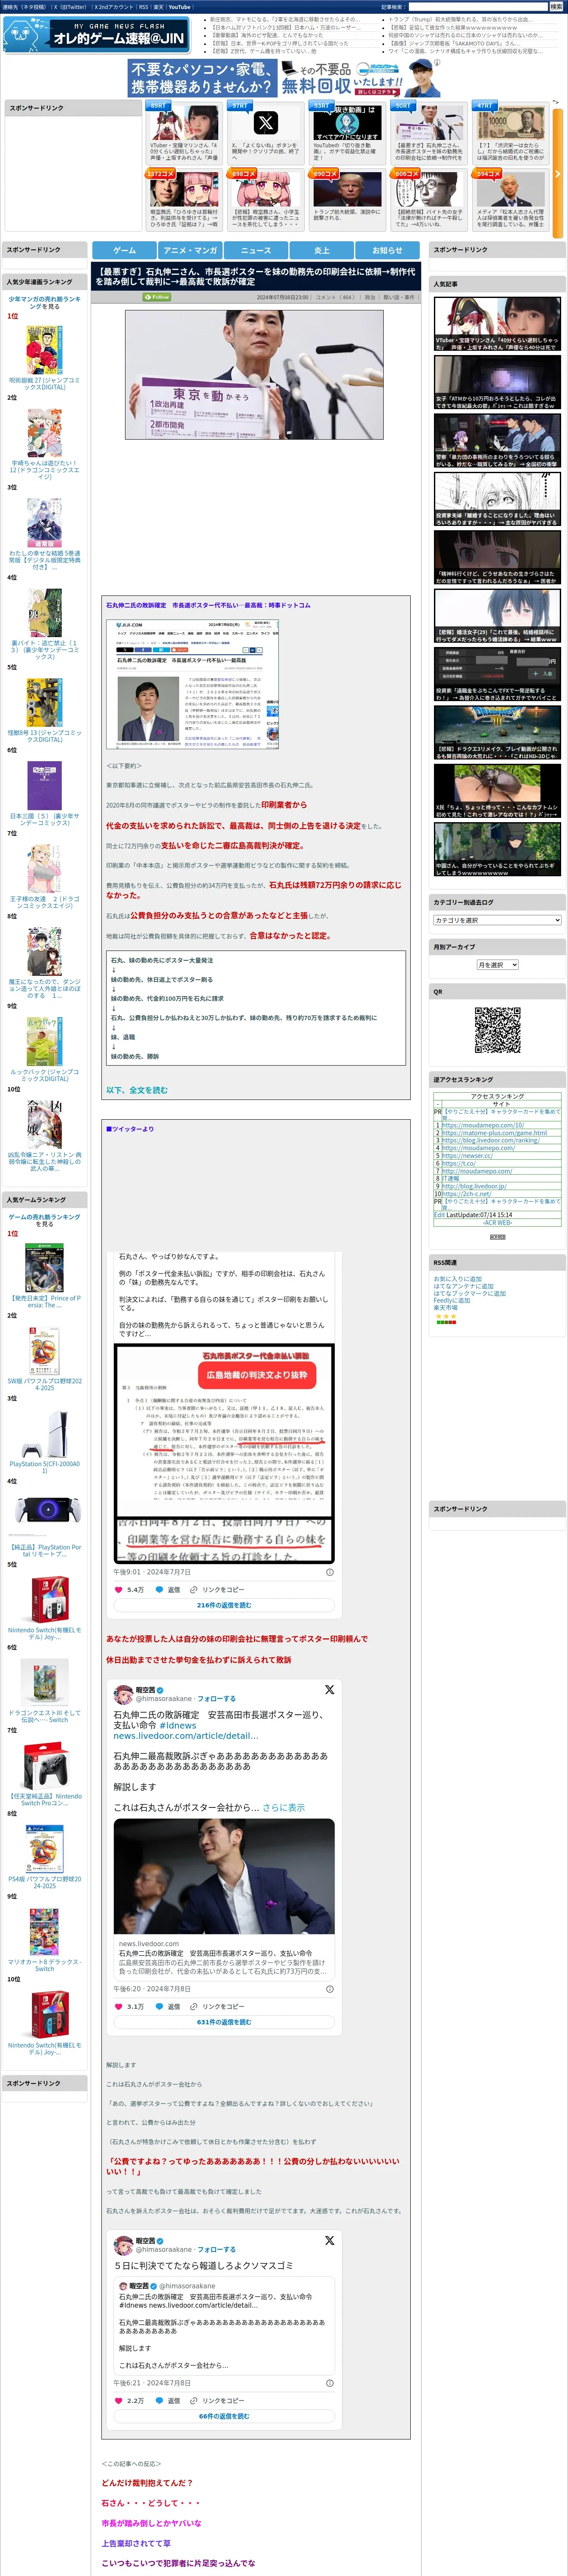Open the コメント(464) link under the title

[335, 297]
